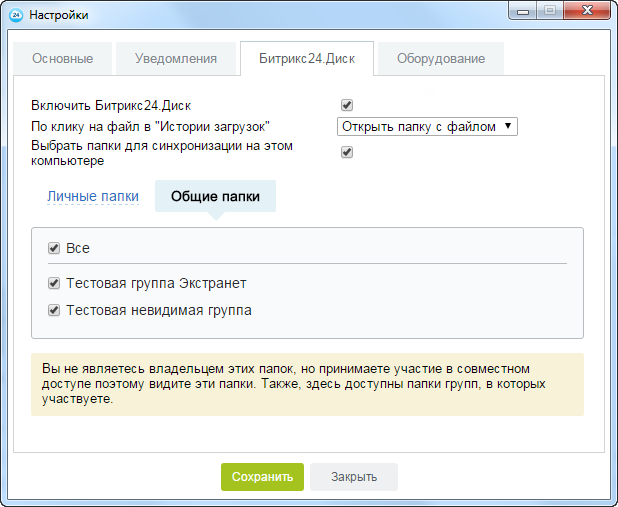This screenshot has height=507, width=618.
Task: Toggle Тестовая невидимая группа checkbox
Action: click(x=54, y=310)
